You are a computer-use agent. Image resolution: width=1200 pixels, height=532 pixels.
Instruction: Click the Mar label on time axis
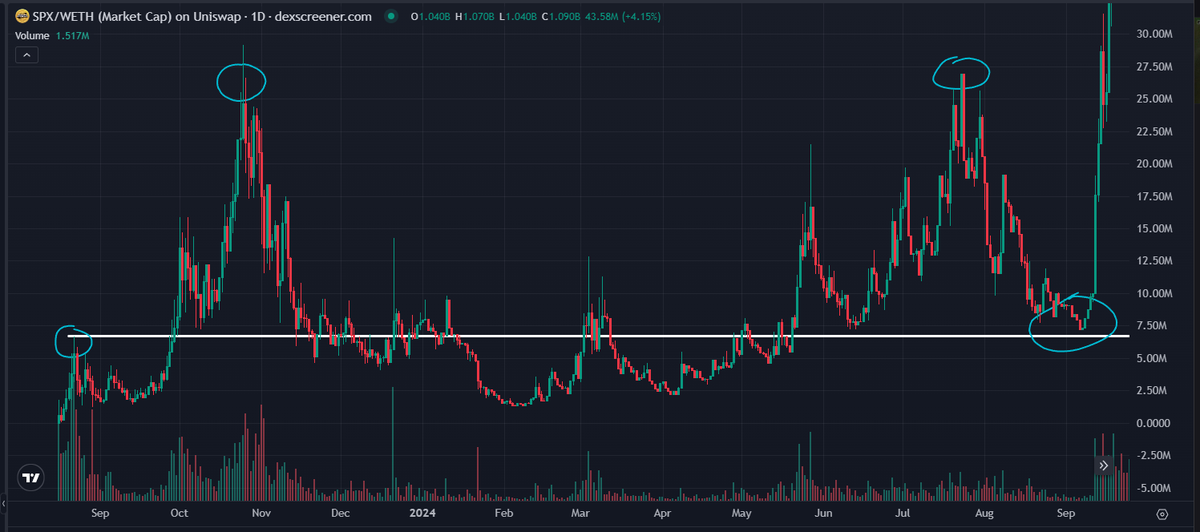point(581,513)
